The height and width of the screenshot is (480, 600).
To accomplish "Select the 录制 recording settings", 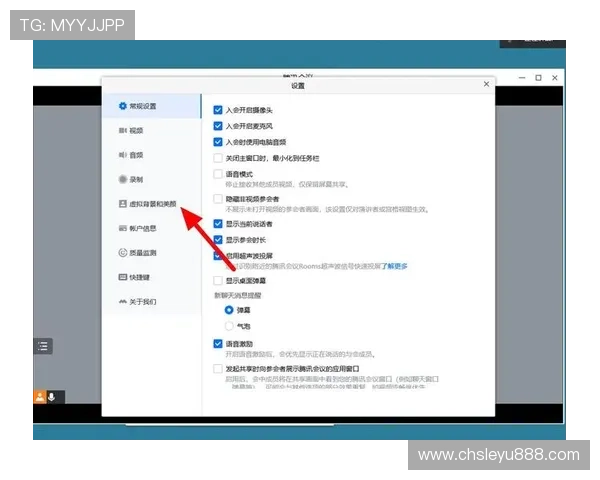I will pos(152,179).
